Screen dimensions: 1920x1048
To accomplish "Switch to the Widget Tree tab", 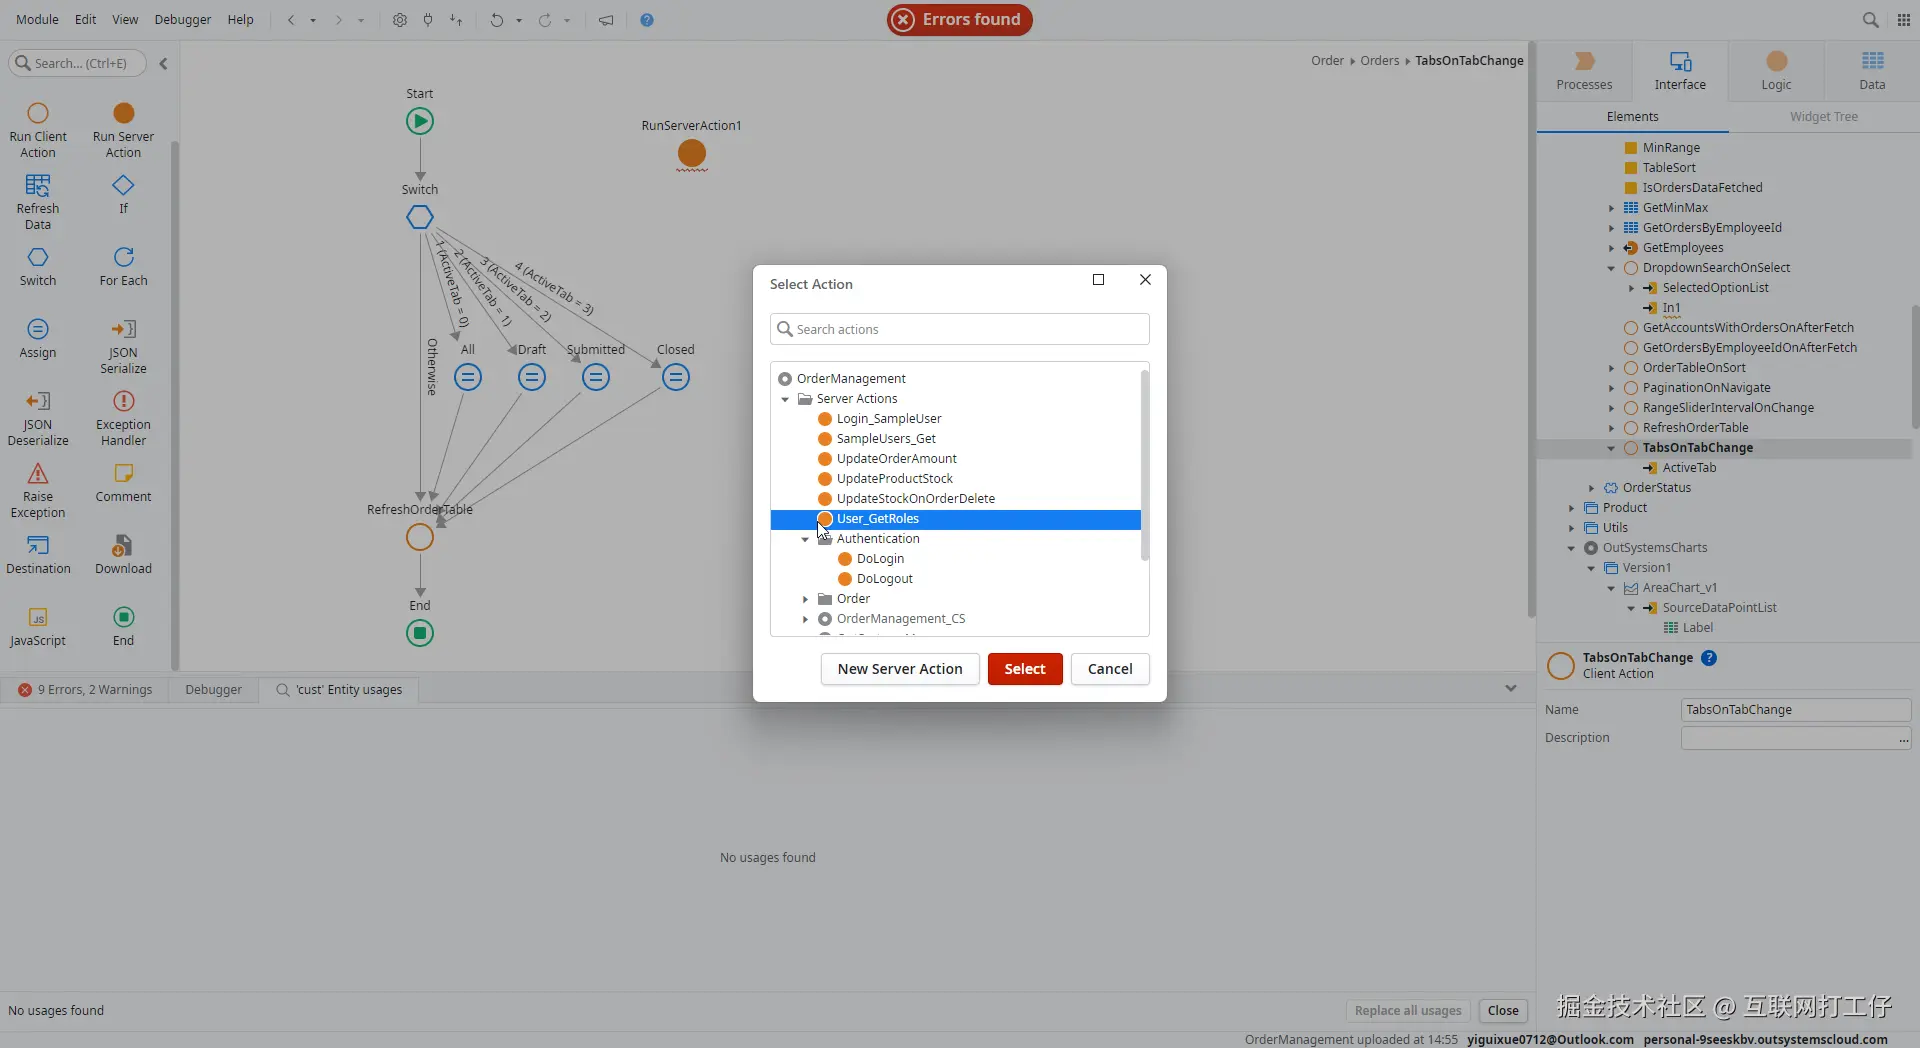I will [x=1824, y=117].
